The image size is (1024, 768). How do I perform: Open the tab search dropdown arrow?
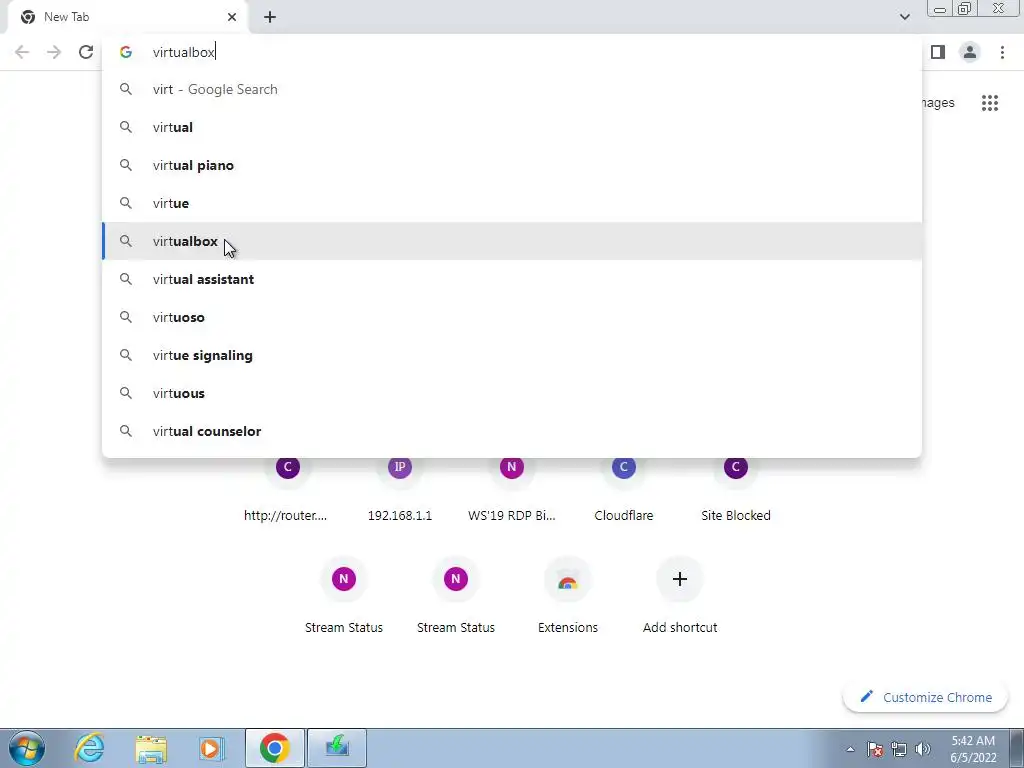coord(904,17)
